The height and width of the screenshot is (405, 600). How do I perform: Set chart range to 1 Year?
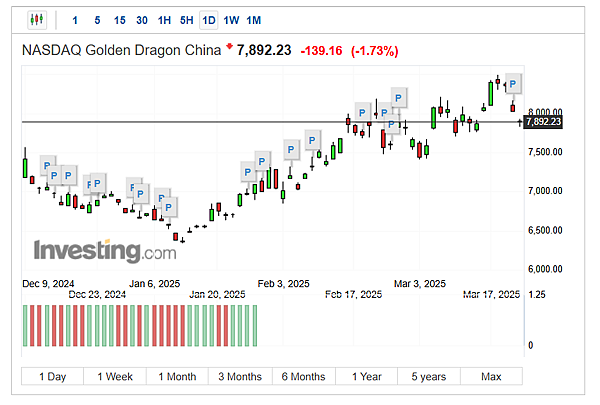click(367, 376)
